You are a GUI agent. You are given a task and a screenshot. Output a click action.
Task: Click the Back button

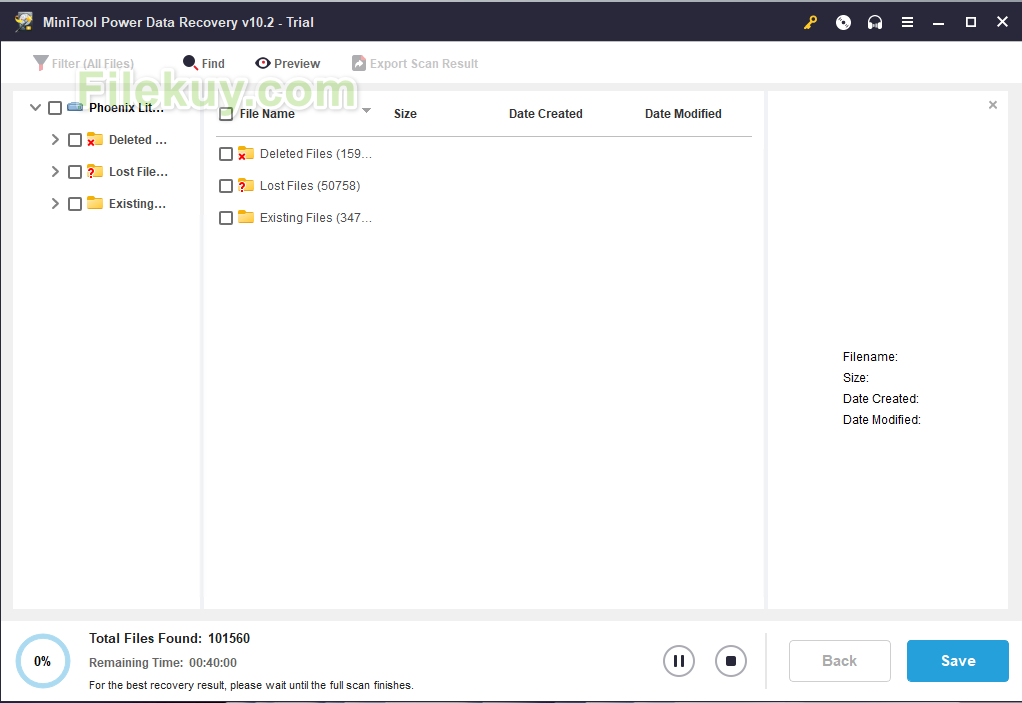pyautogui.click(x=840, y=661)
